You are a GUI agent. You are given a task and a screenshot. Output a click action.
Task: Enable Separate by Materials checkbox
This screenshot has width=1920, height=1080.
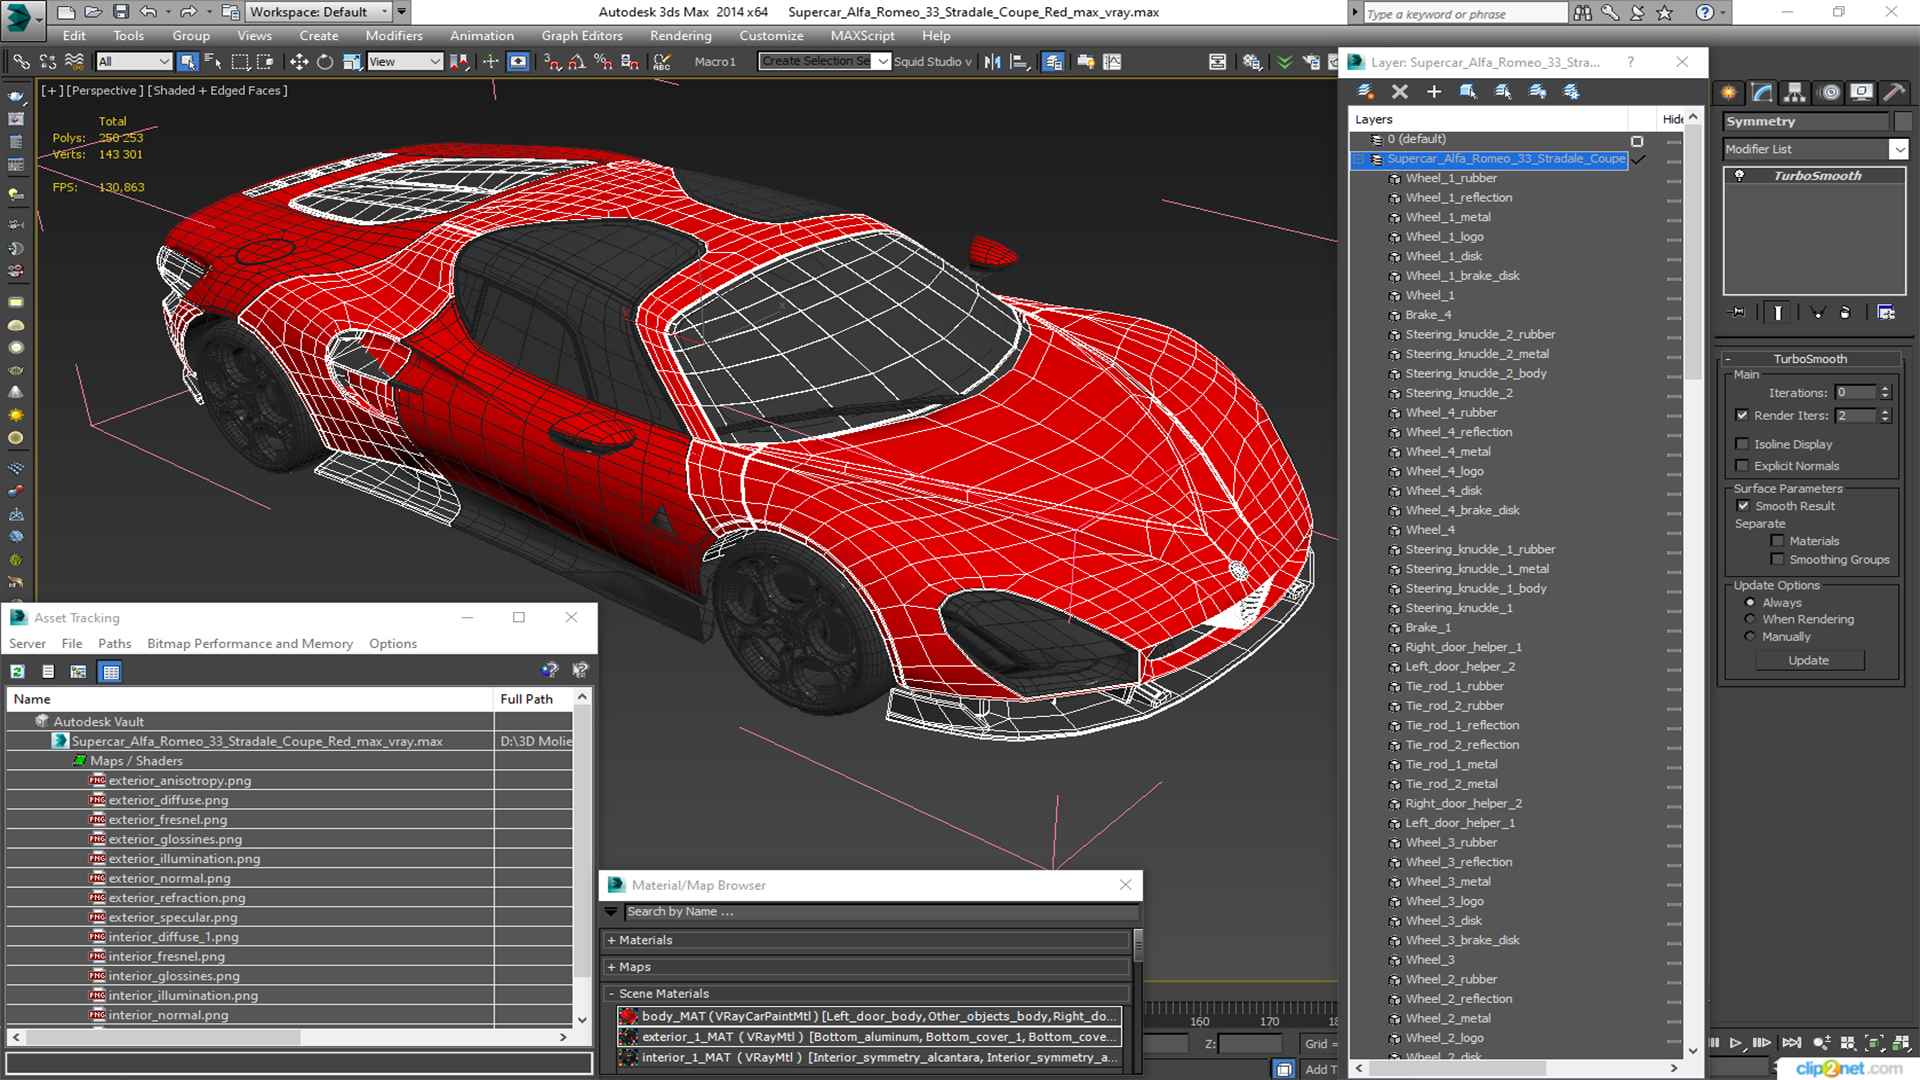(1777, 541)
